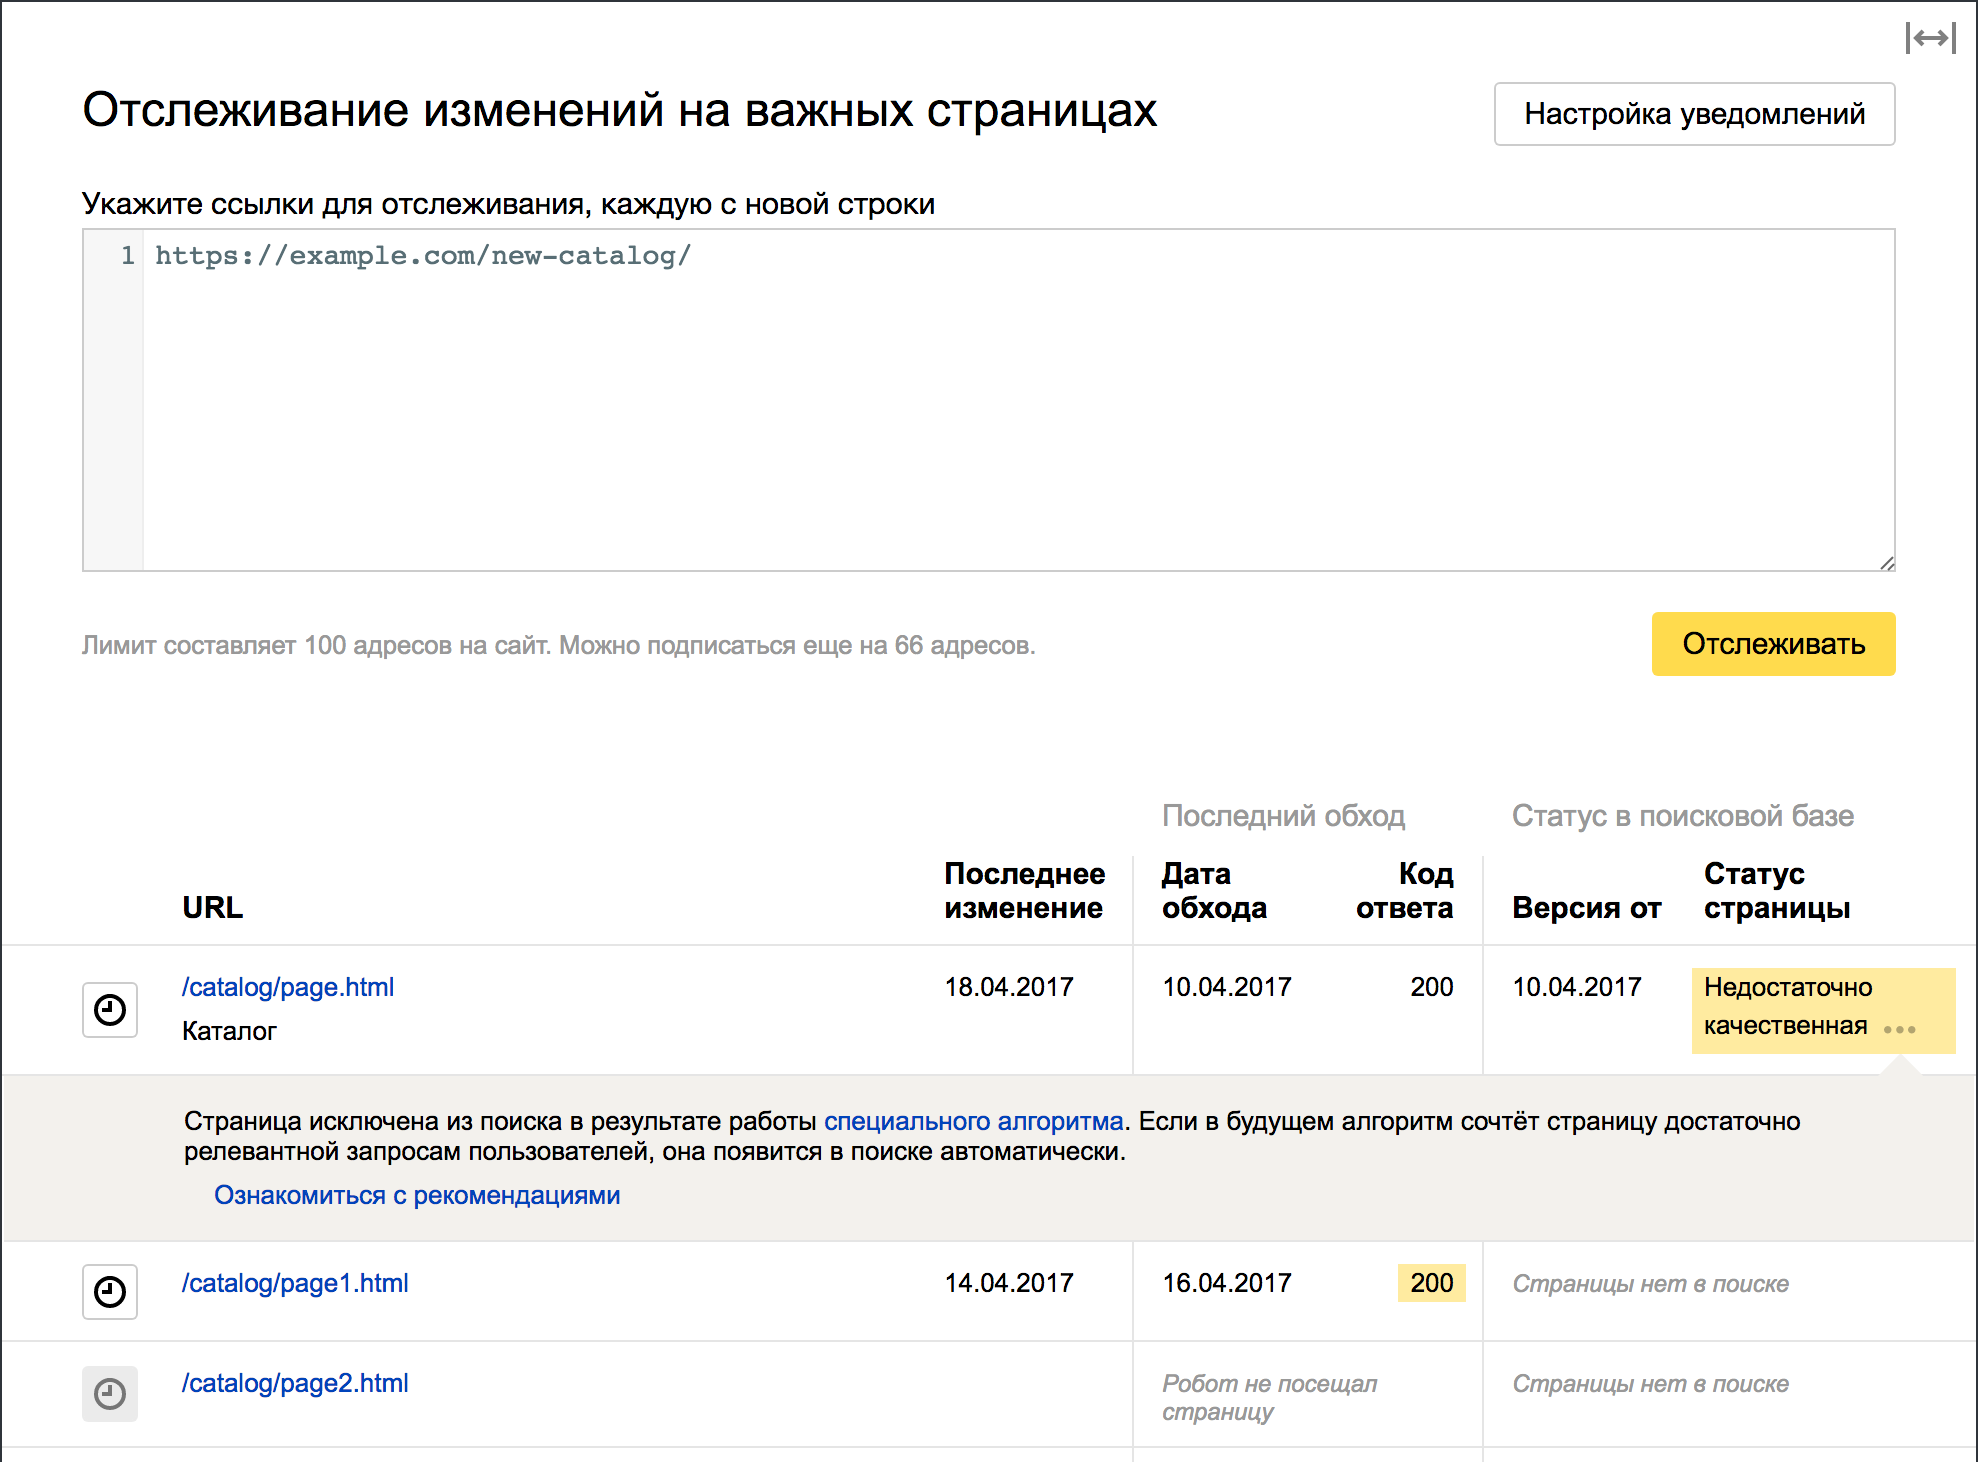The width and height of the screenshot is (1978, 1462).
Task: Click highlighted 200 response code for page1
Action: [x=1431, y=1283]
